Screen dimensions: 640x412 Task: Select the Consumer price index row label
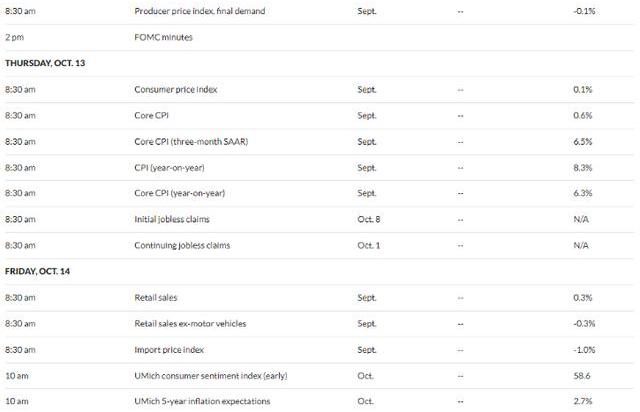(x=175, y=89)
